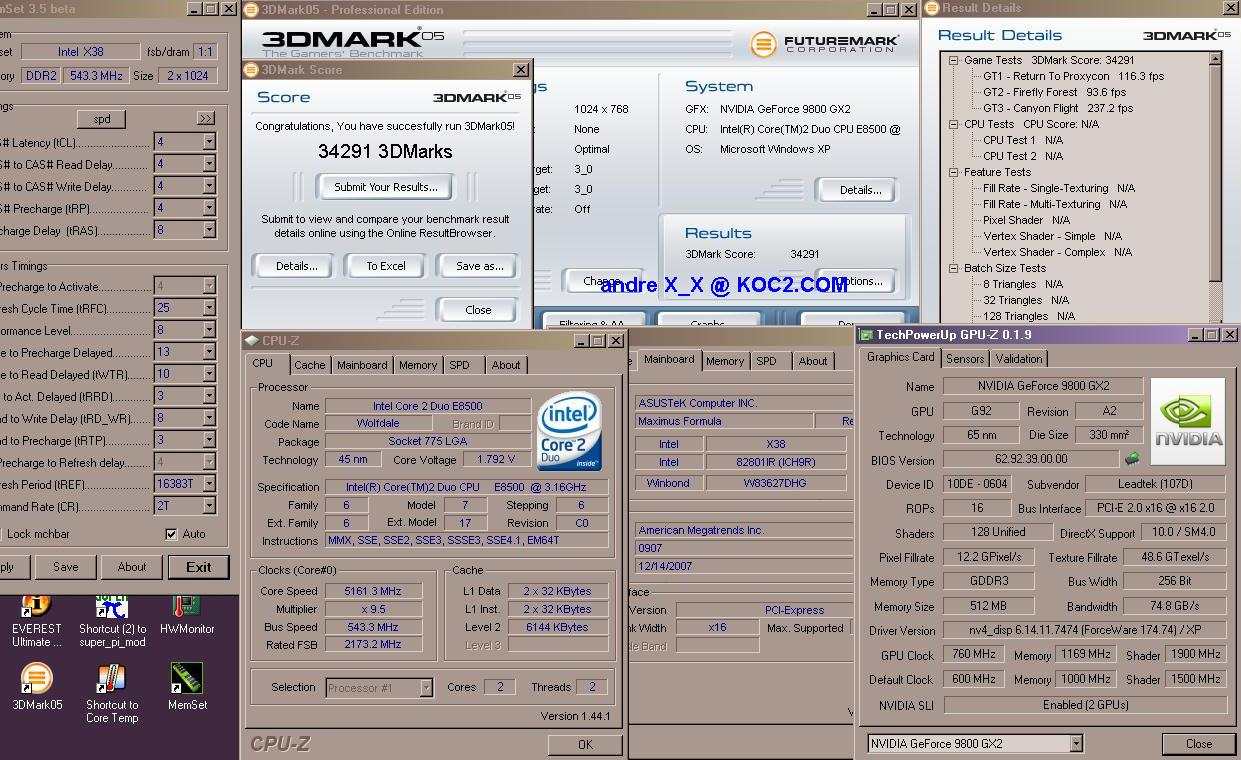Select the CPU tab in CPU-Z
The width and height of the screenshot is (1241, 760).
(263, 364)
